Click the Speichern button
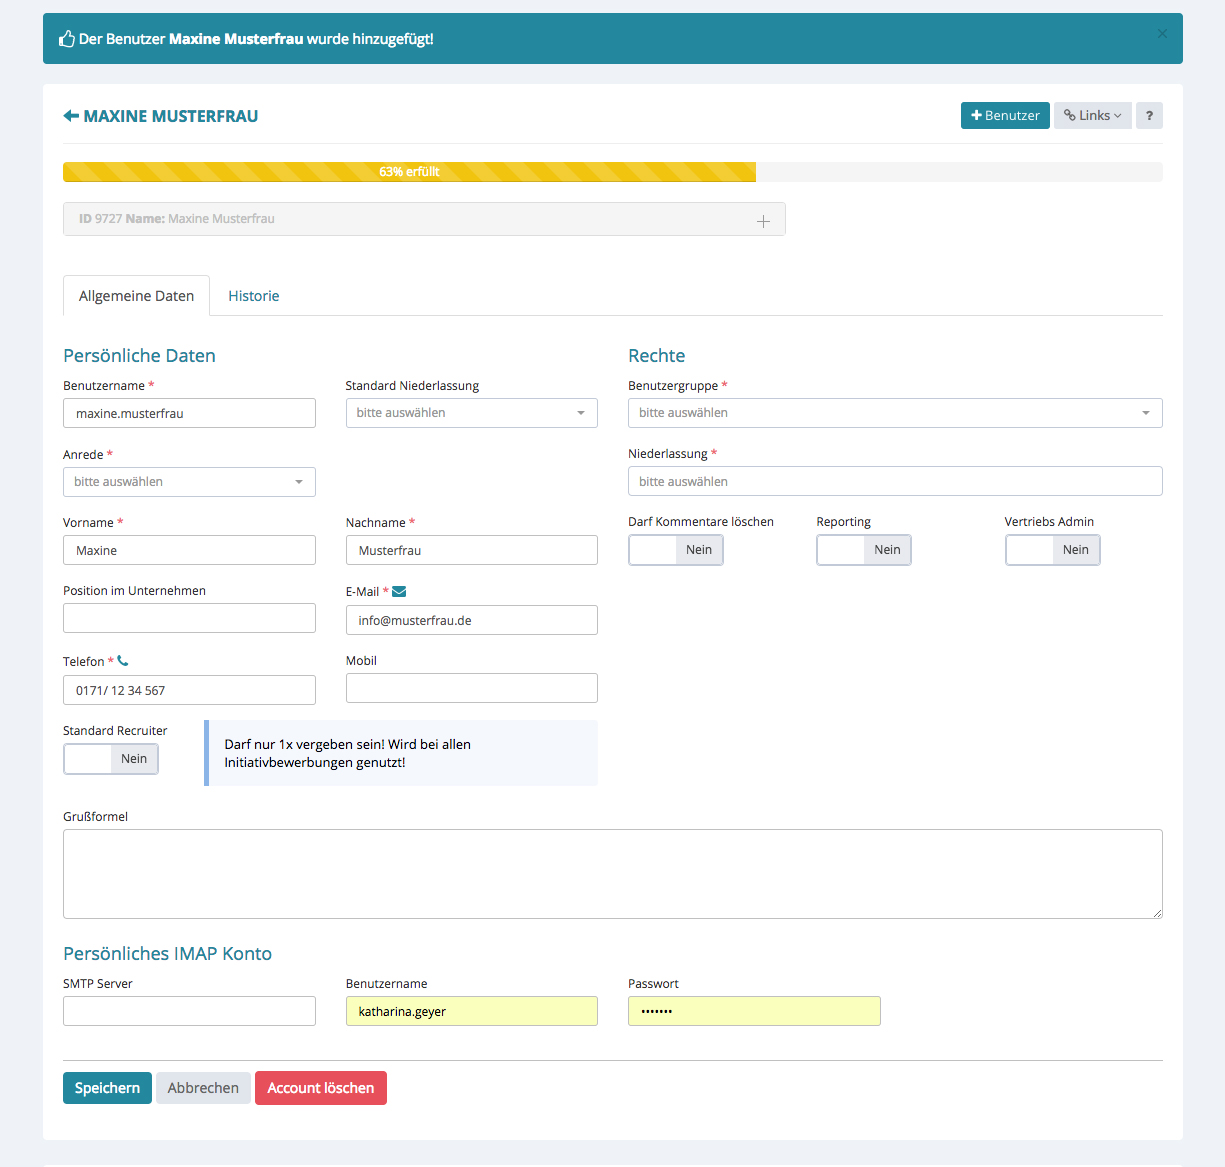The width and height of the screenshot is (1225, 1167). [x=107, y=1088]
